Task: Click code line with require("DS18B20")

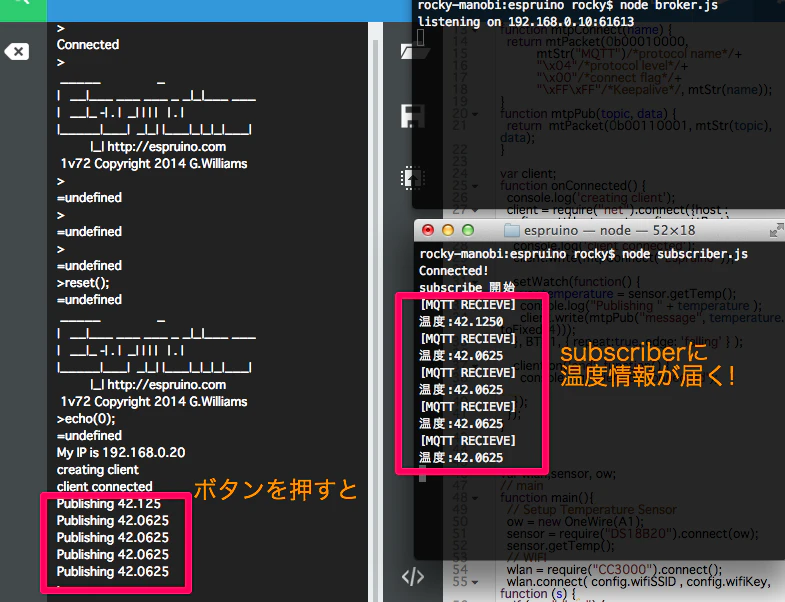Action: click(x=632, y=534)
